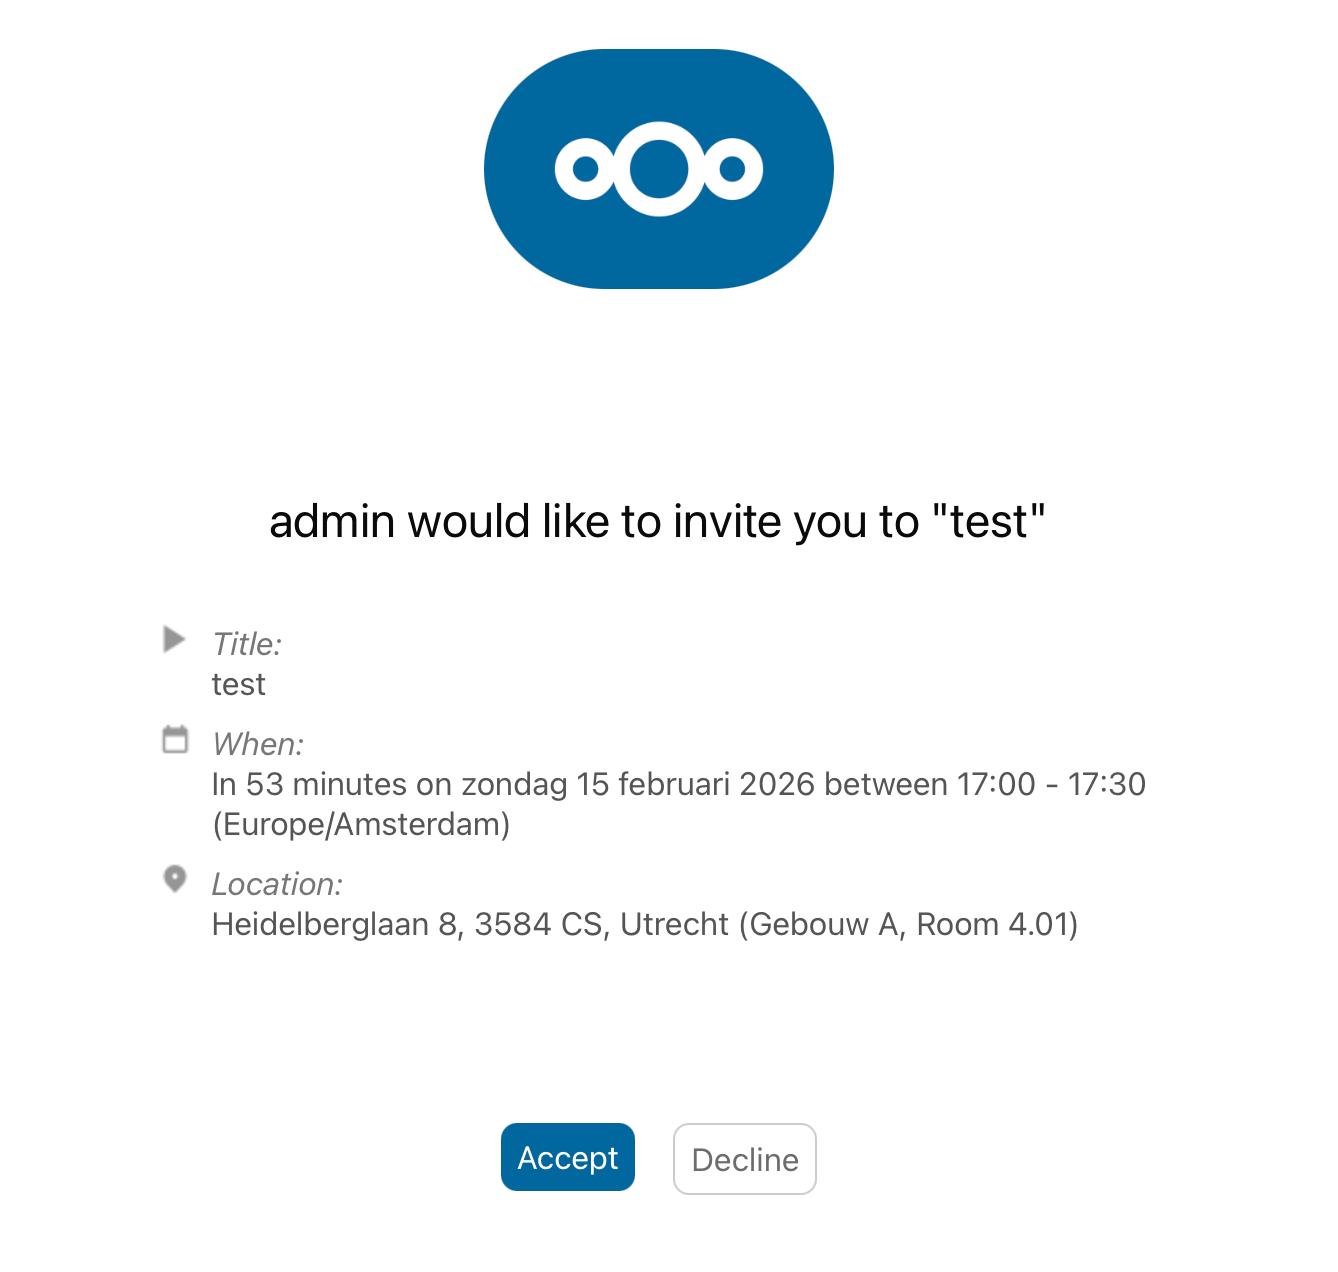Click the Location: label
1338x1272 pixels.
point(276,884)
